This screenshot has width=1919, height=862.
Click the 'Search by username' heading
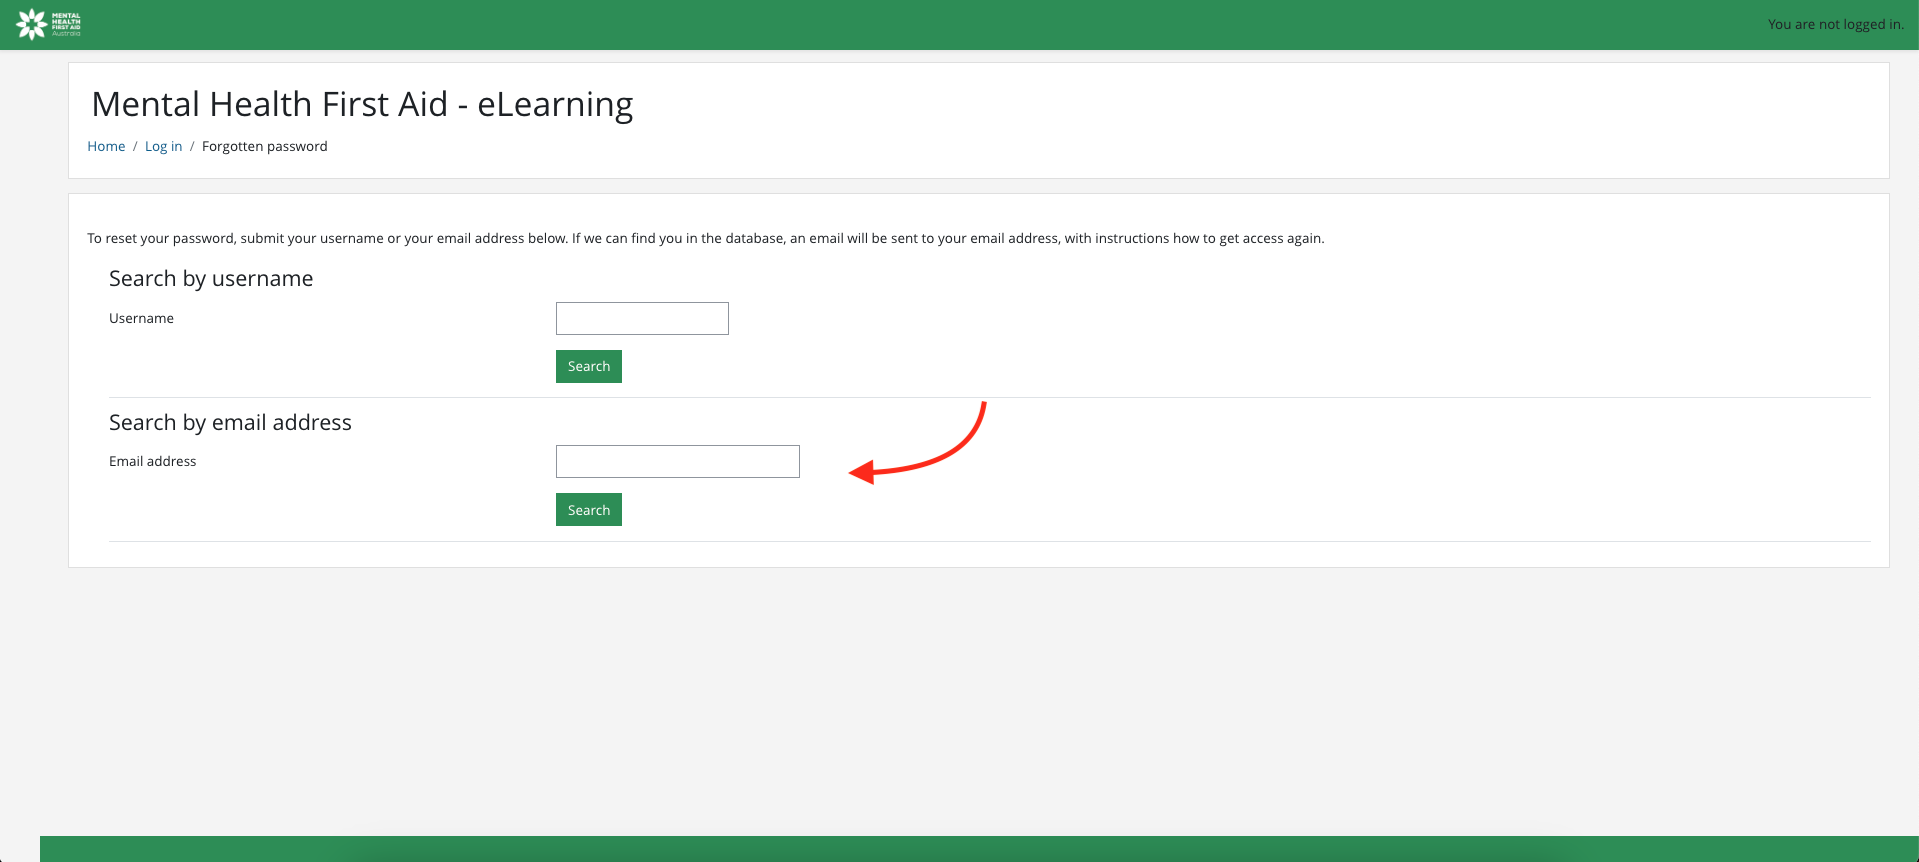211,278
